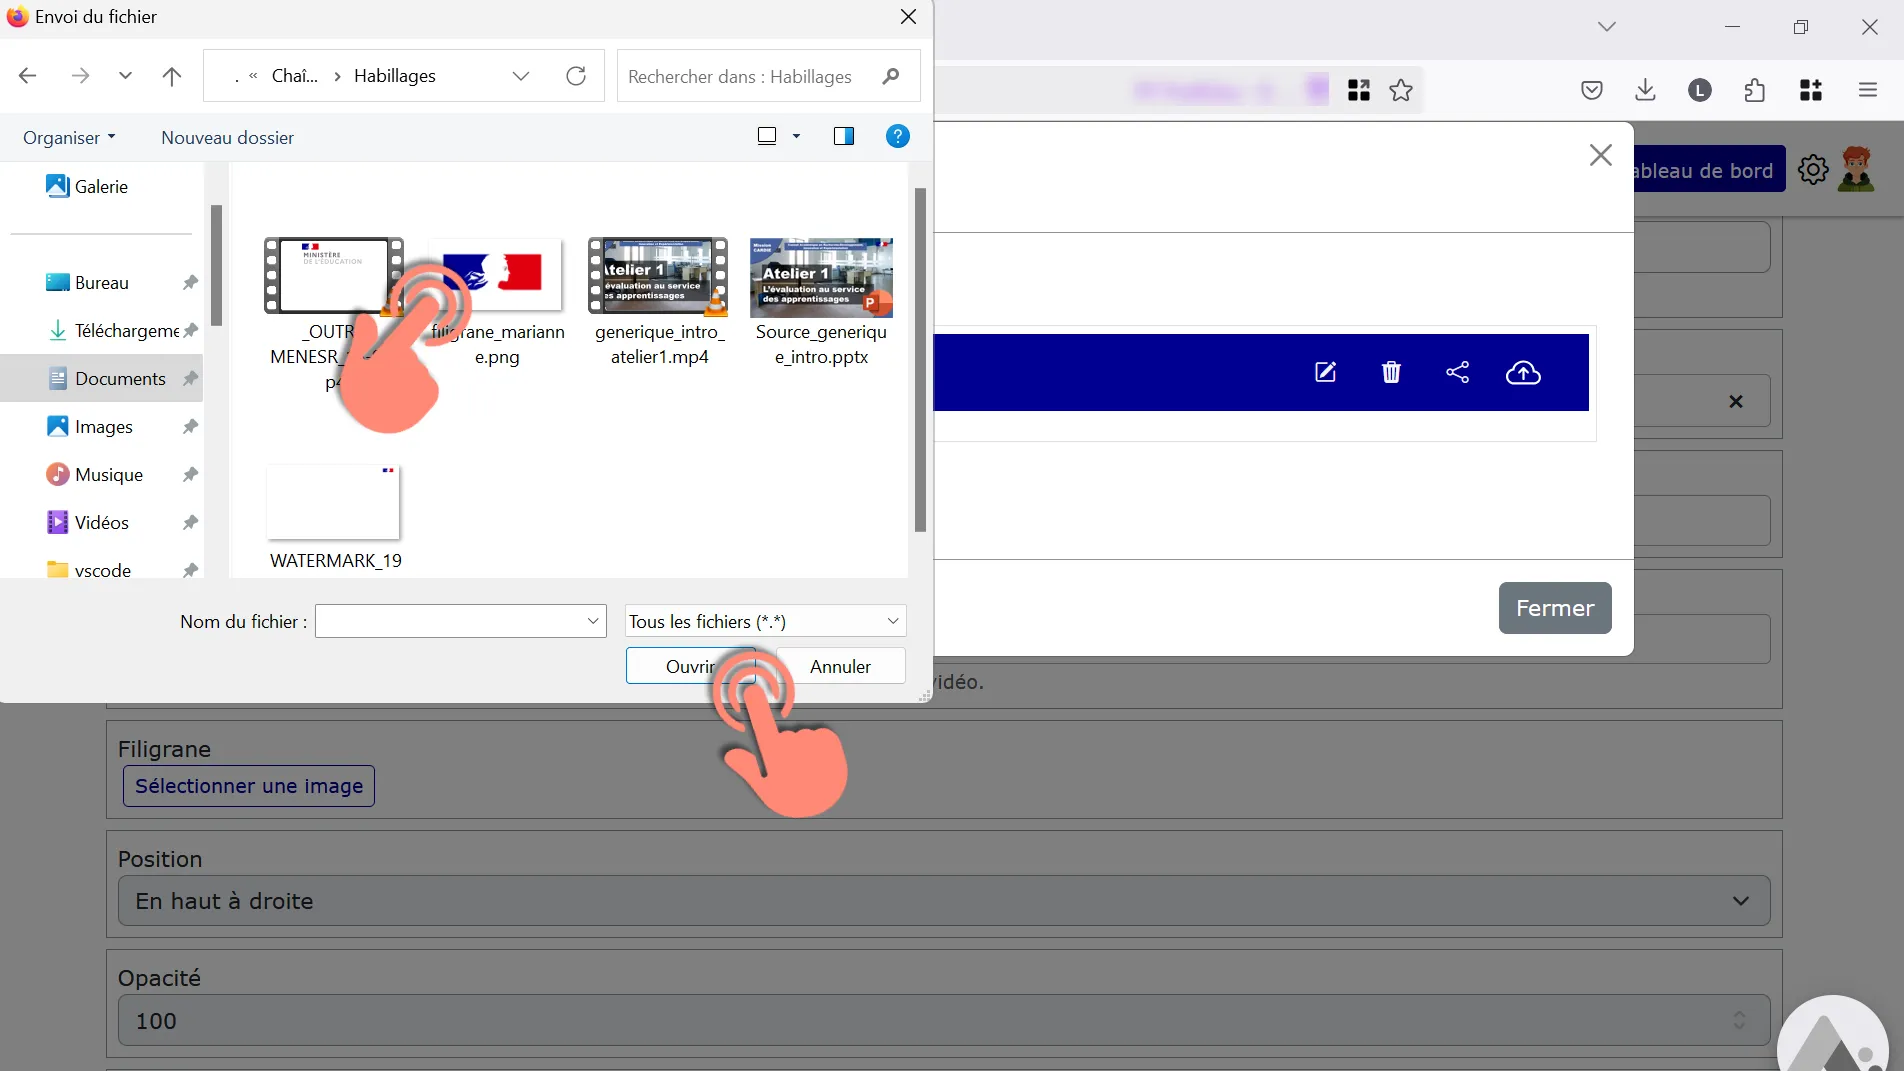This screenshot has height=1071, width=1904.
Task: Open the file type filter dropdown
Action: click(x=766, y=621)
